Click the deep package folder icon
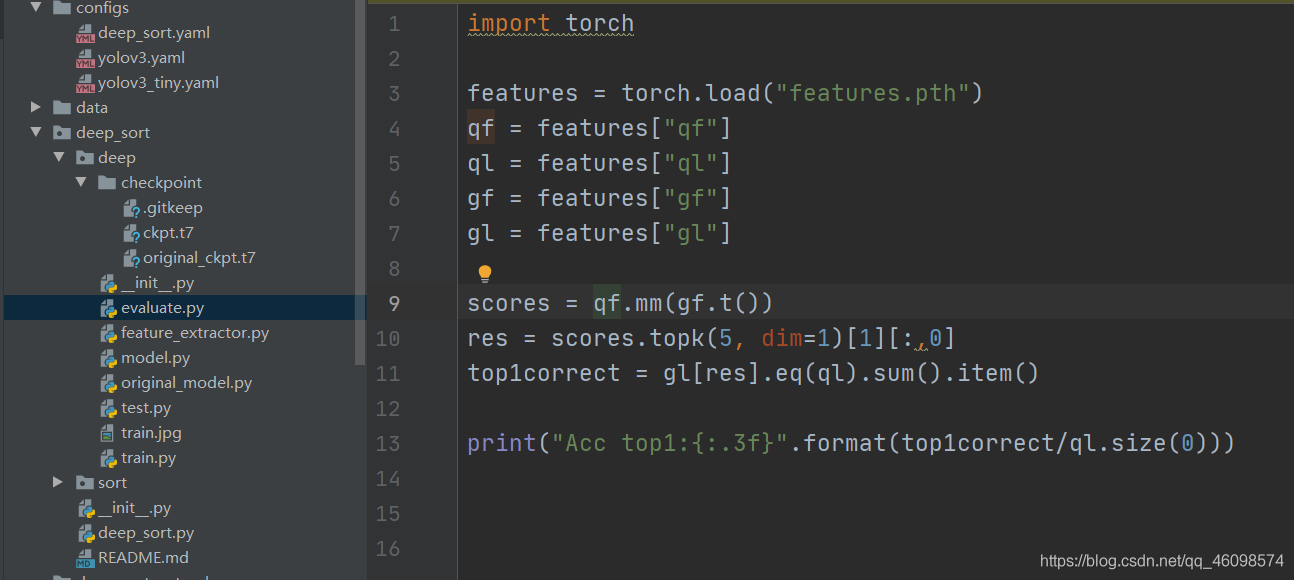The image size is (1294, 580). (84, 158)
